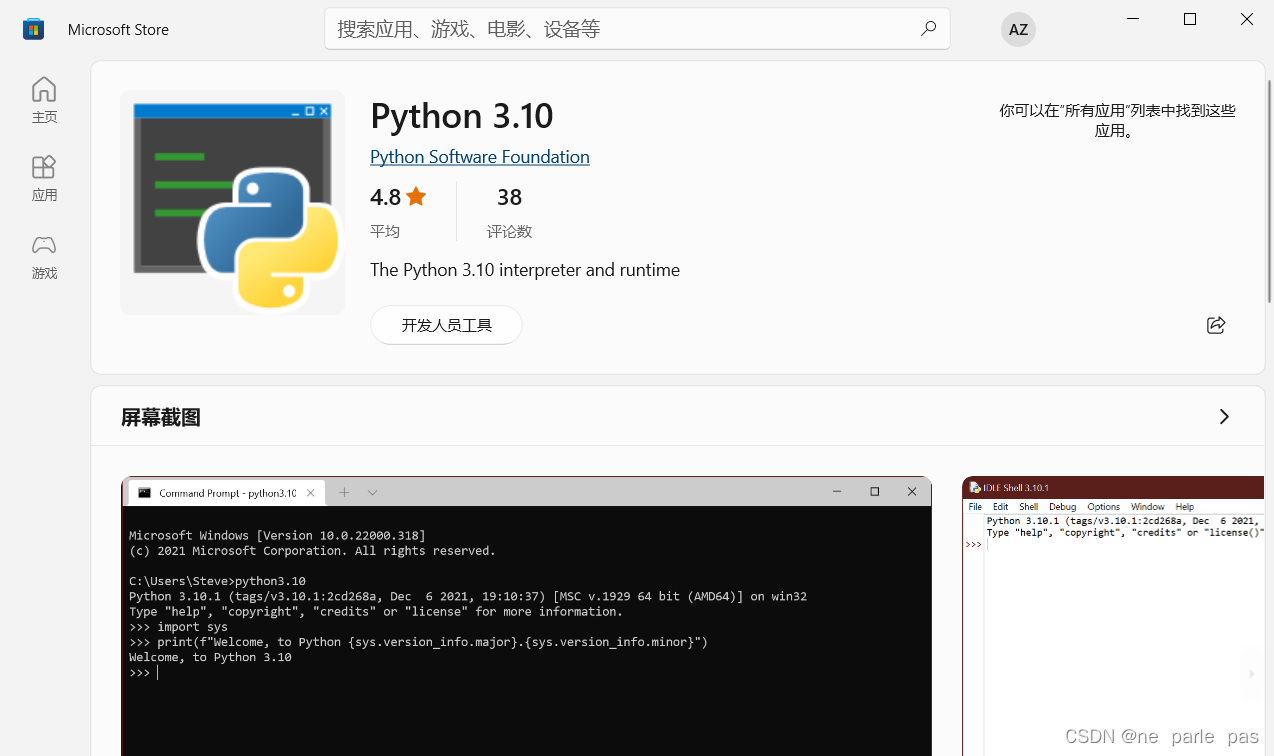Click the next-screenshot arrow on carousel
This screenshot has width=1274, height=756.
[1251, 674]
